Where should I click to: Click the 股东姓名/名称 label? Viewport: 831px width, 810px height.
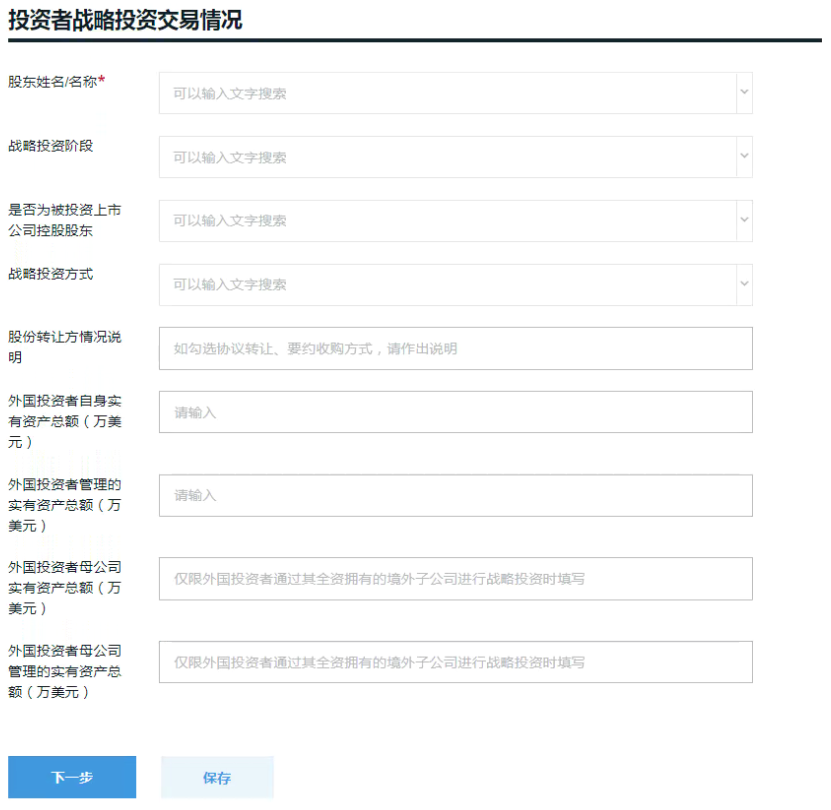57,82
